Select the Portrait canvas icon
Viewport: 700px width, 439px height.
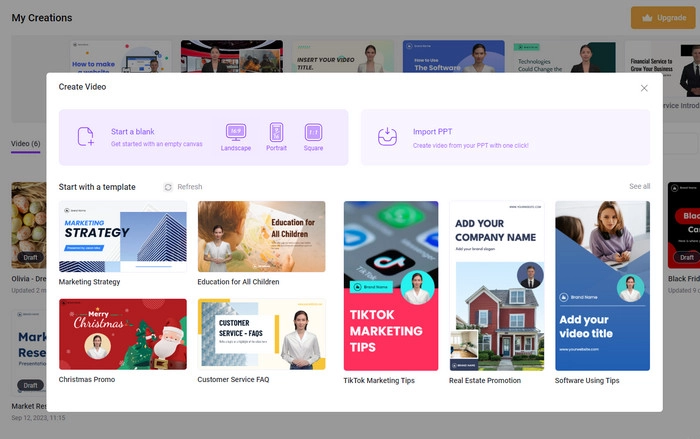pyautogui.click(x=277, y=132)
